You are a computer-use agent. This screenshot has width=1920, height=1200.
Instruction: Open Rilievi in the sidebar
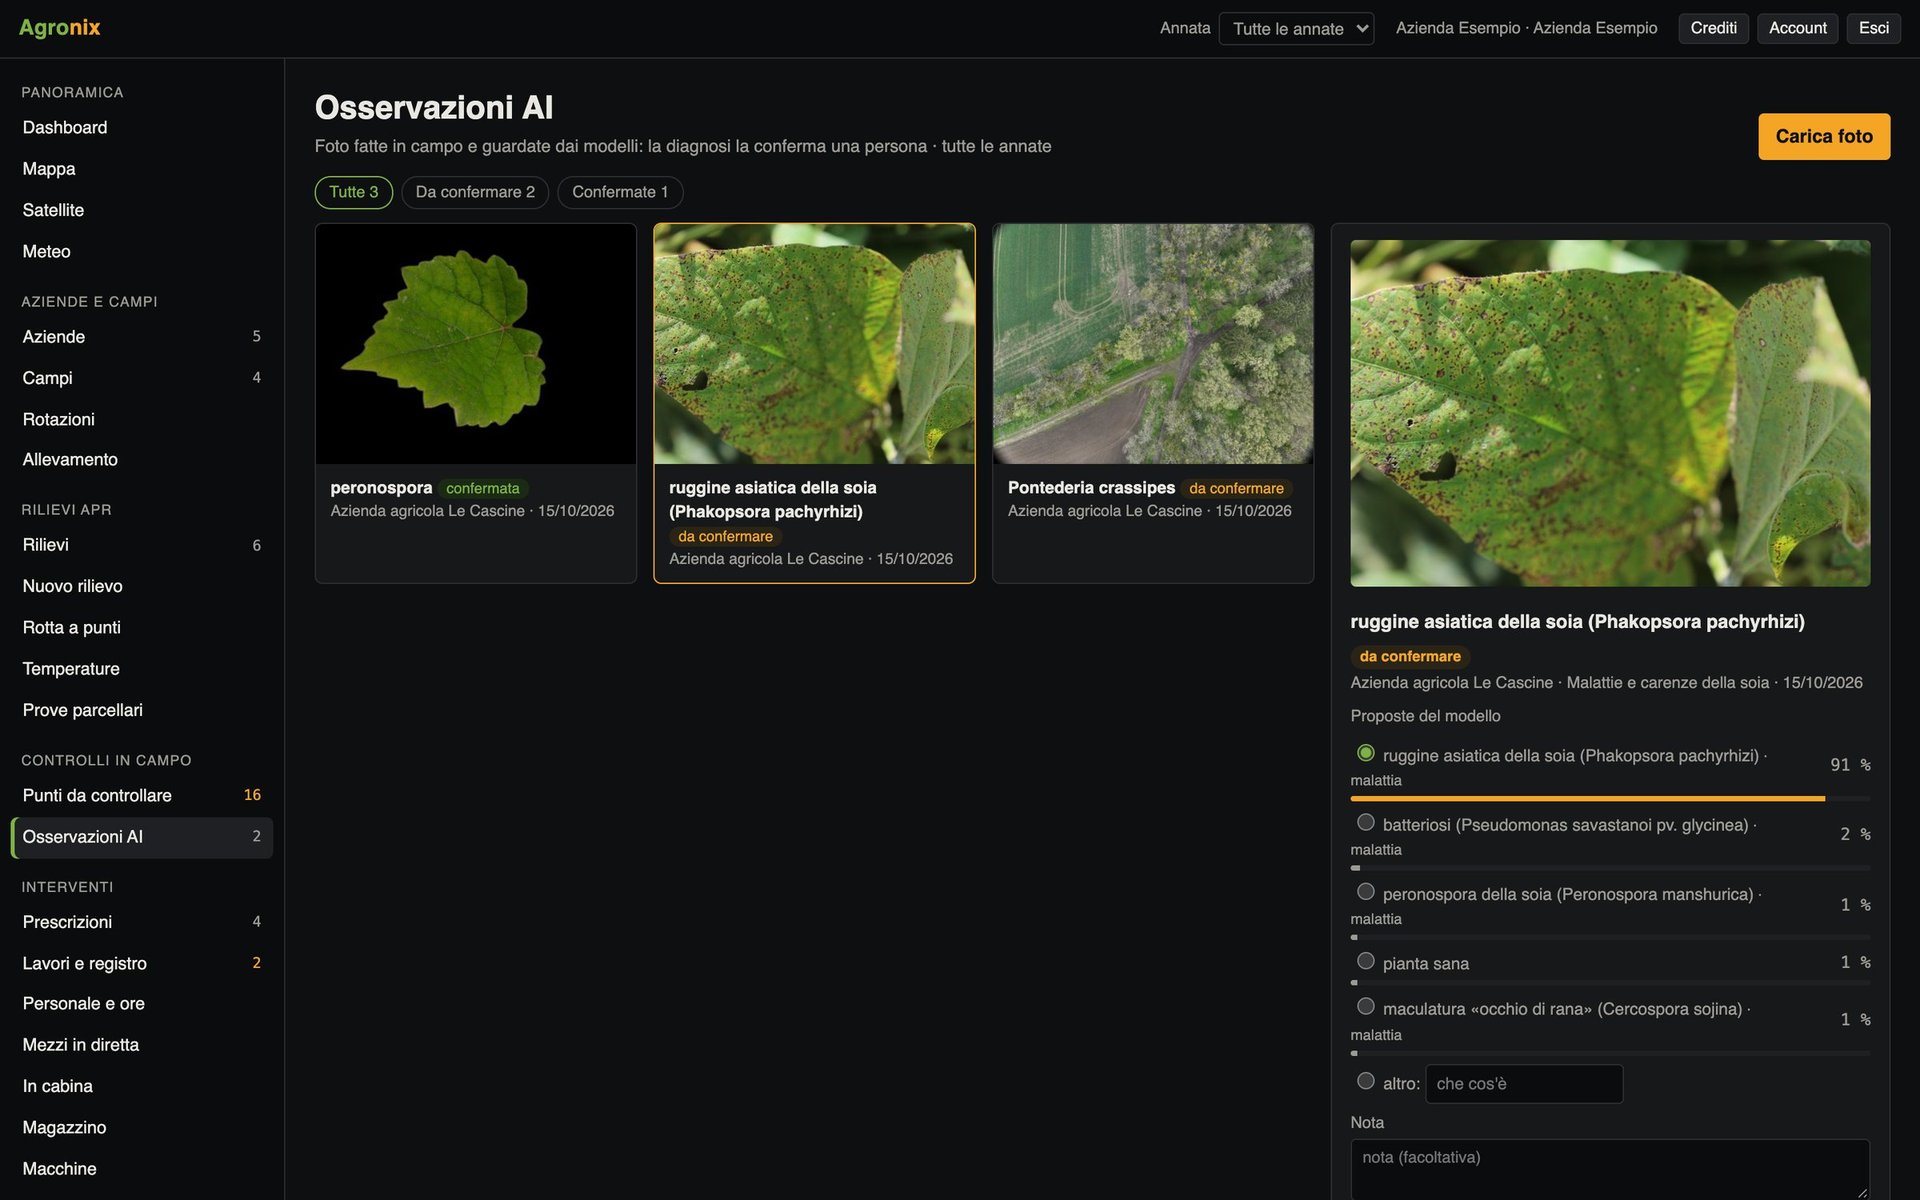pos(142,545)
